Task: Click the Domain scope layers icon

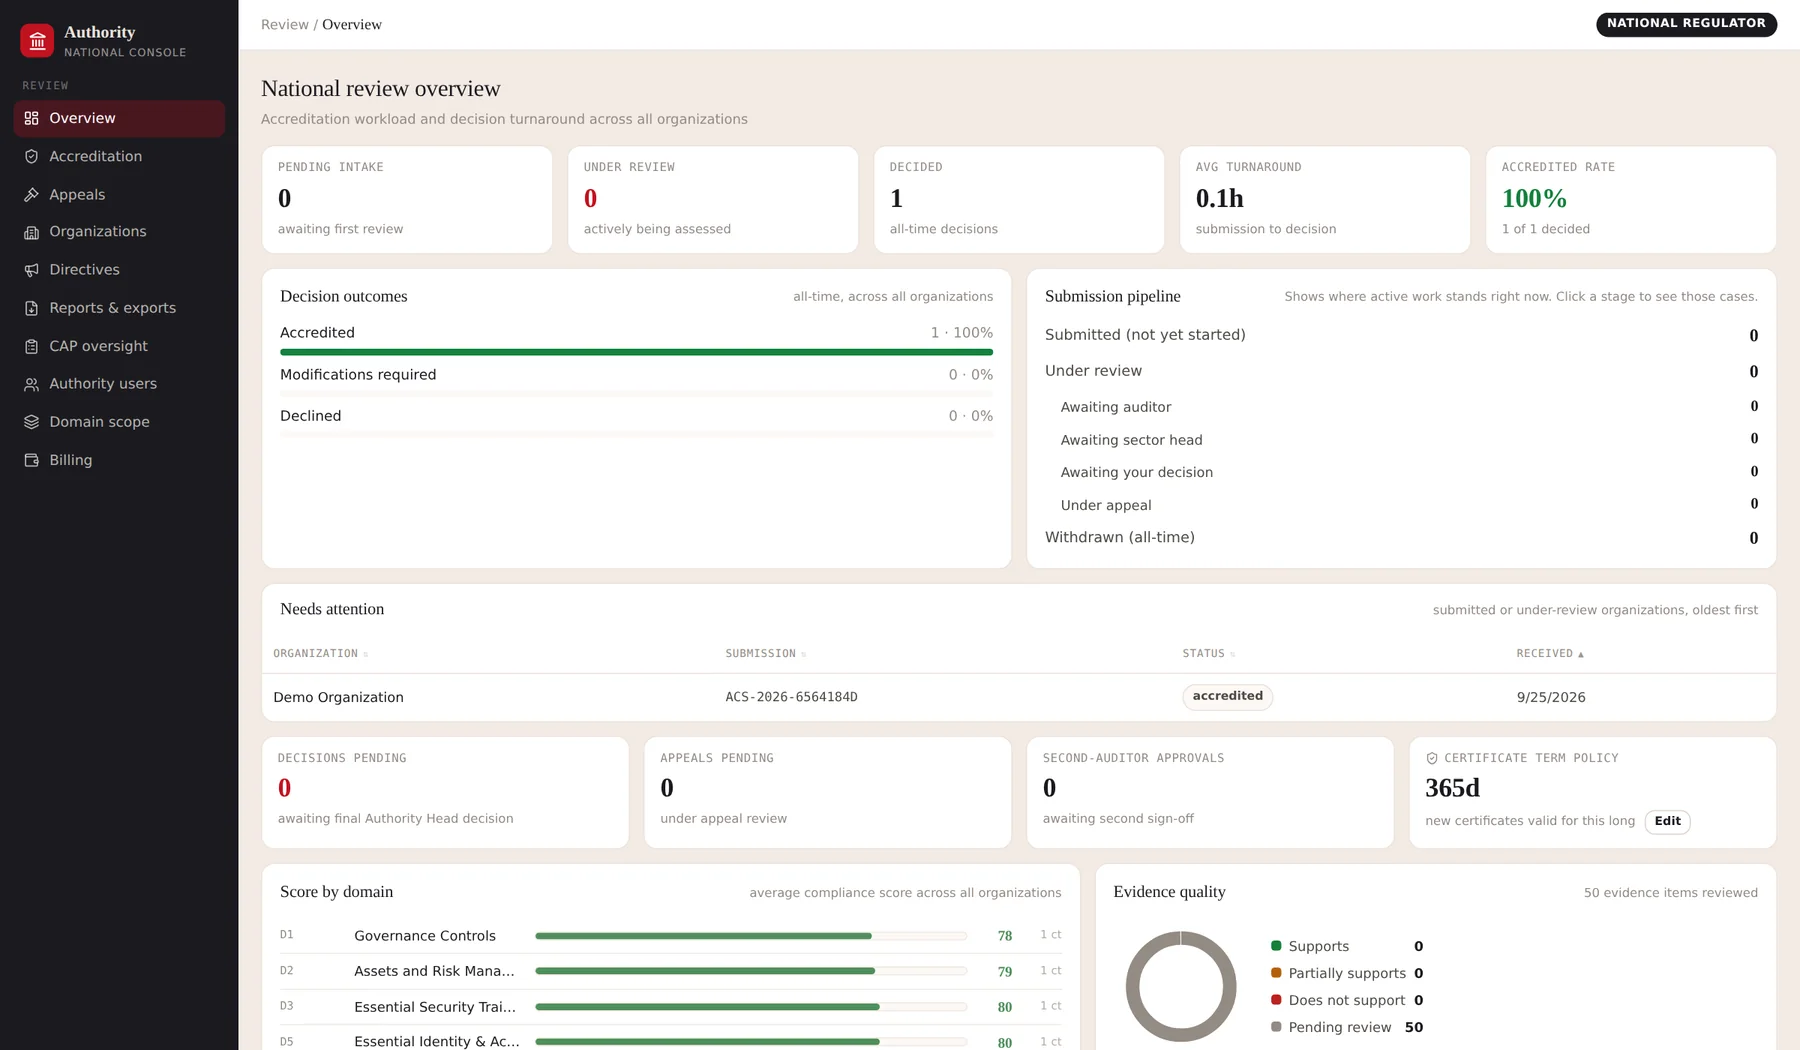Action: point(32,422)
